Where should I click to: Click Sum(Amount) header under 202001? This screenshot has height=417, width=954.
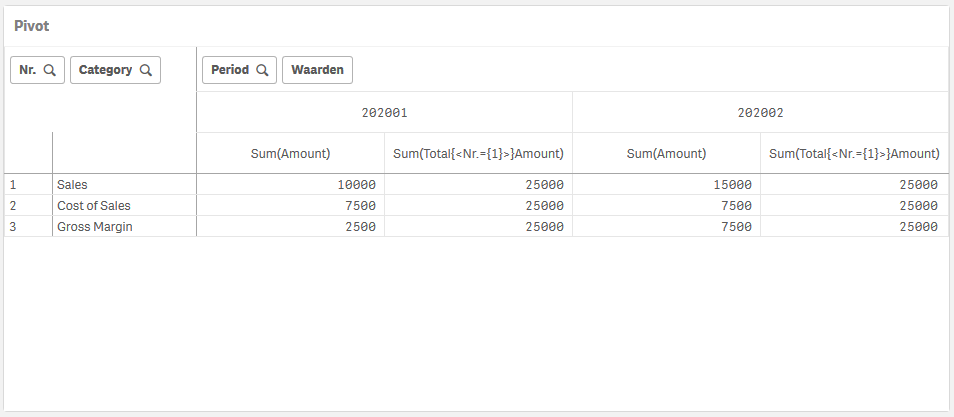coord(291,153)
